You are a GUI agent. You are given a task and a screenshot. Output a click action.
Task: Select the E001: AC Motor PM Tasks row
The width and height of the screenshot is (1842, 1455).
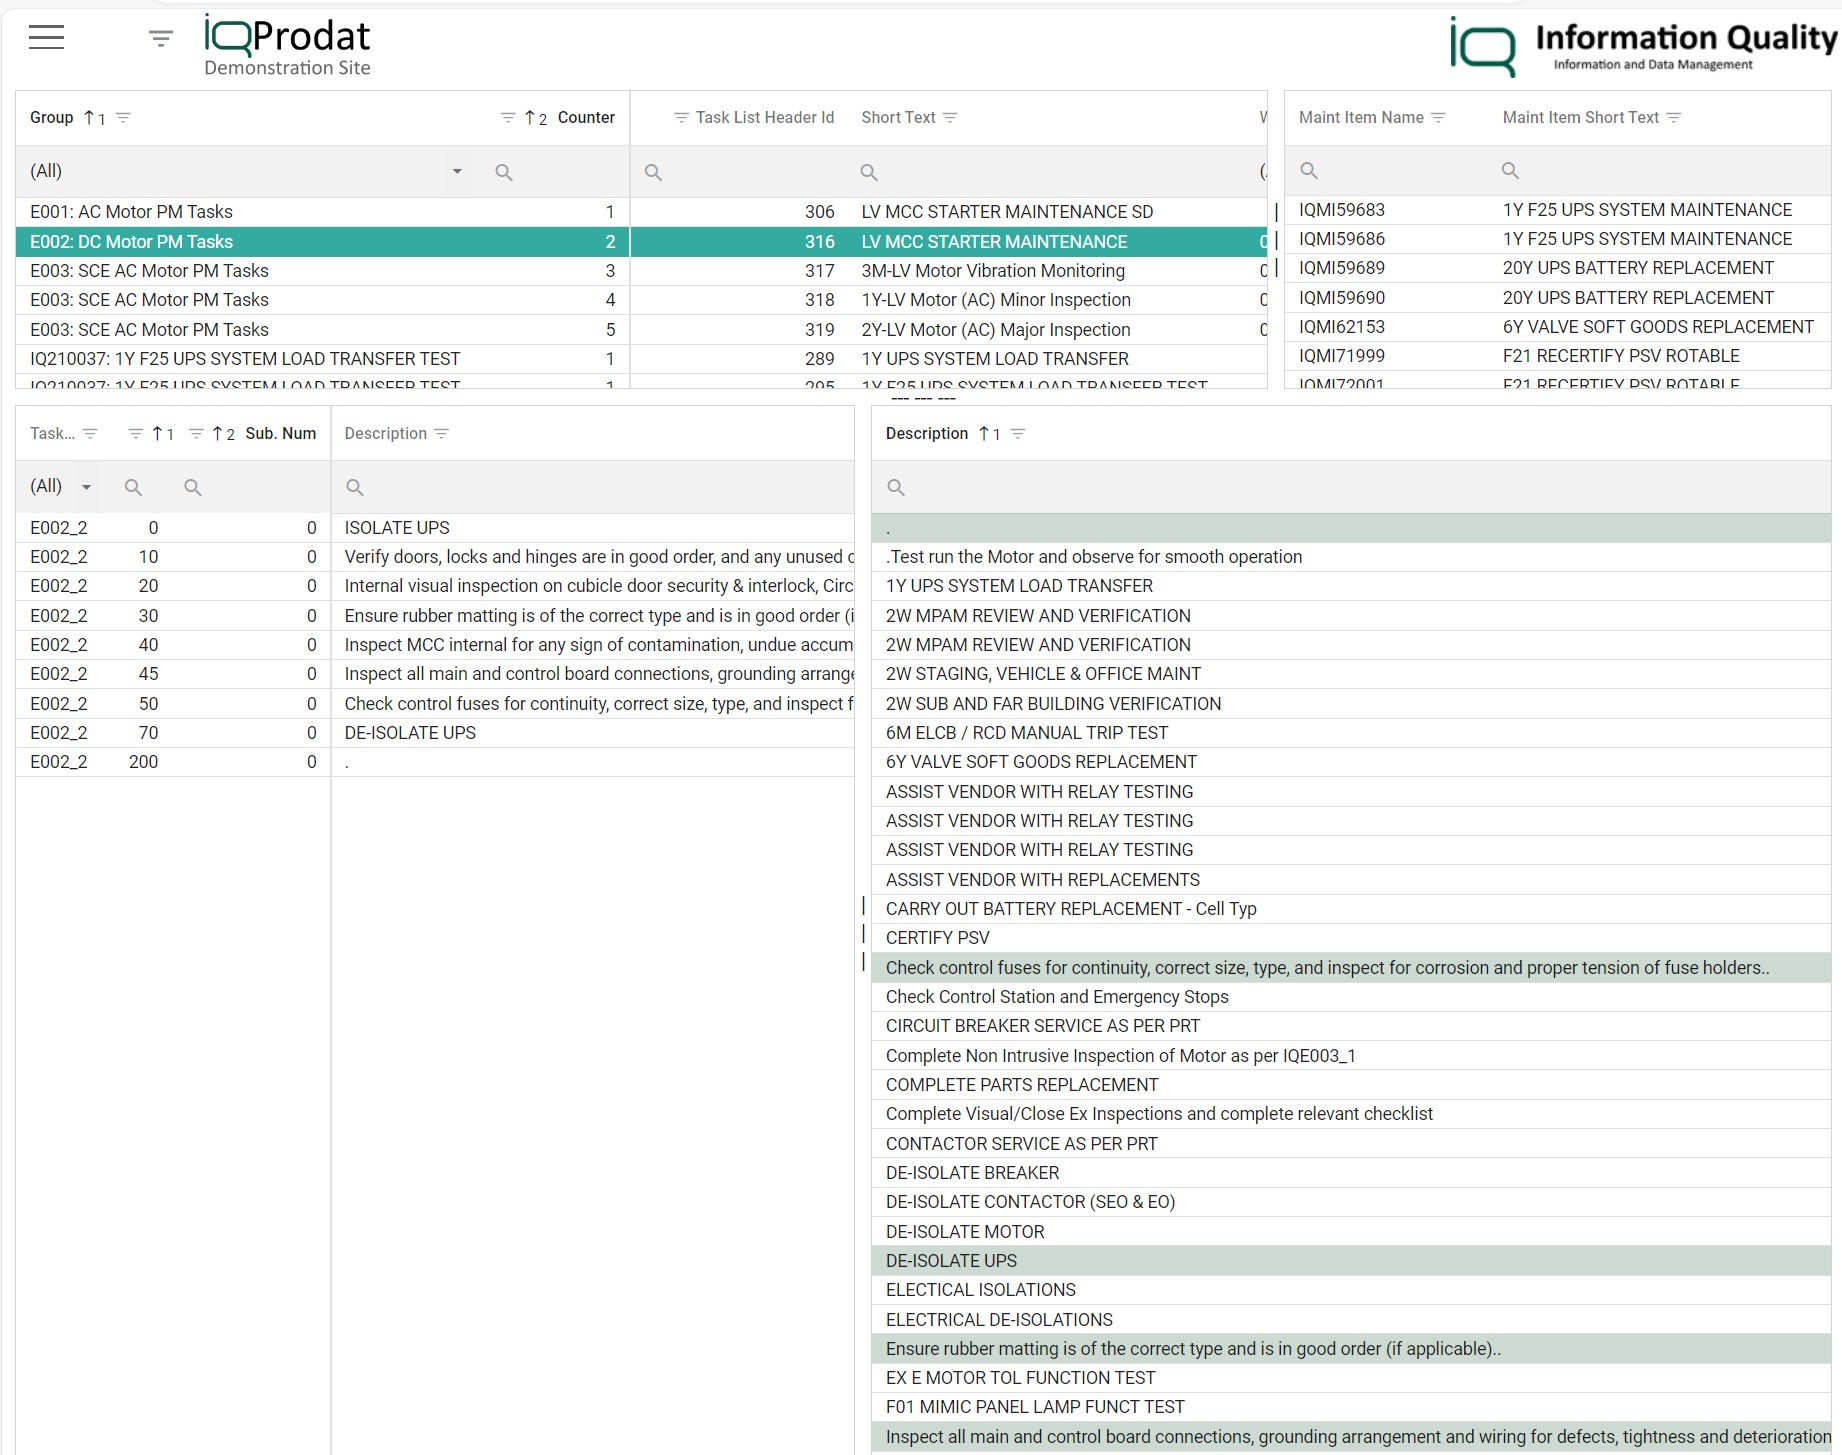[131, 211]
